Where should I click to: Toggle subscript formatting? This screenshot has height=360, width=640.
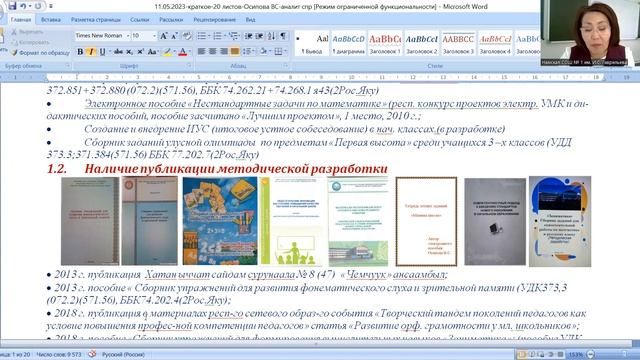(129, 51)
